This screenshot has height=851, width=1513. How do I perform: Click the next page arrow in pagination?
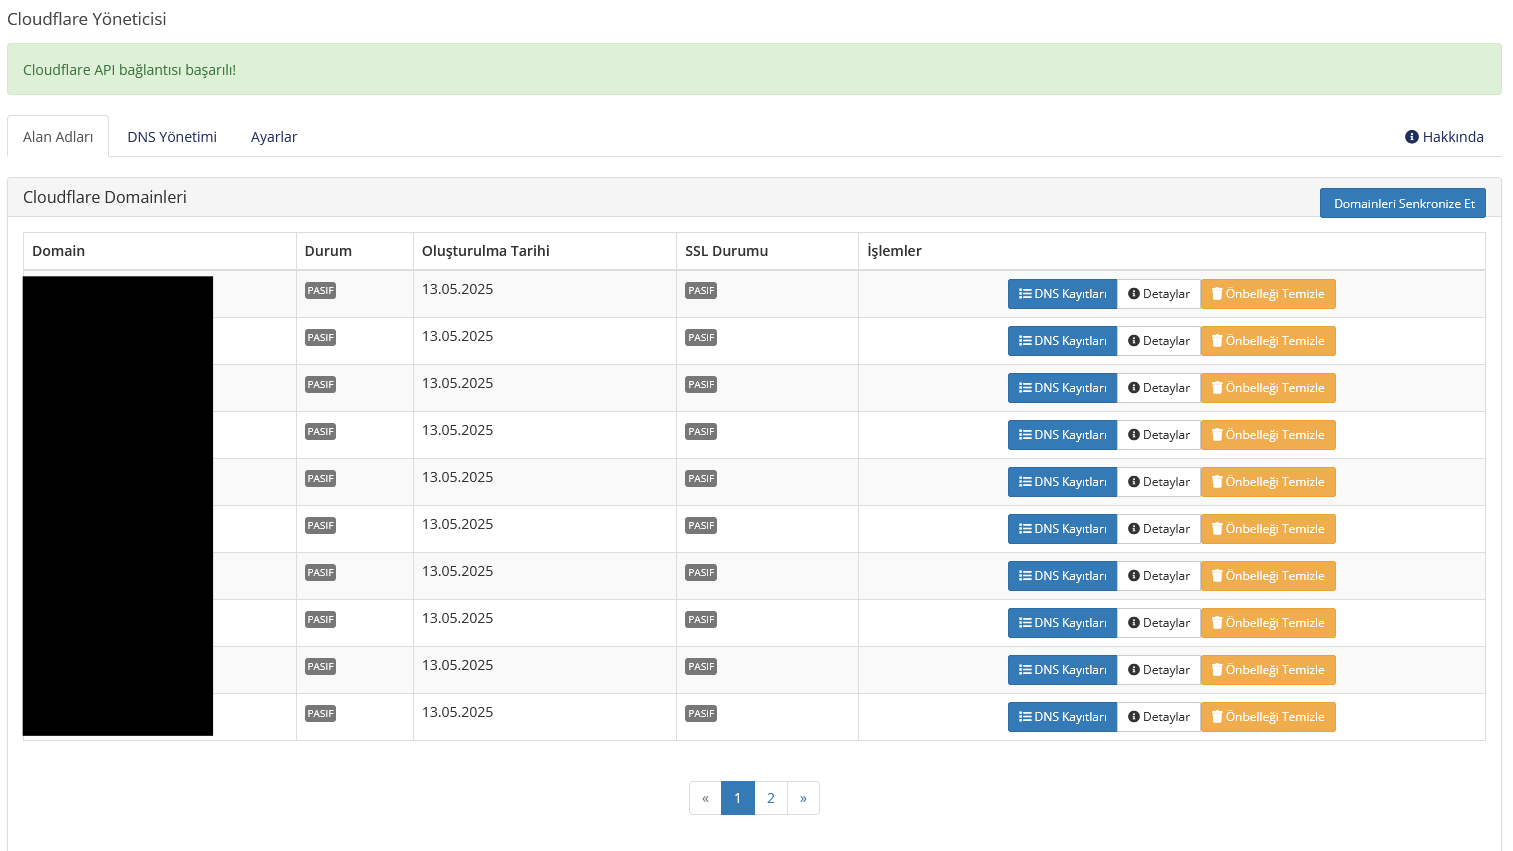[803, 798]
